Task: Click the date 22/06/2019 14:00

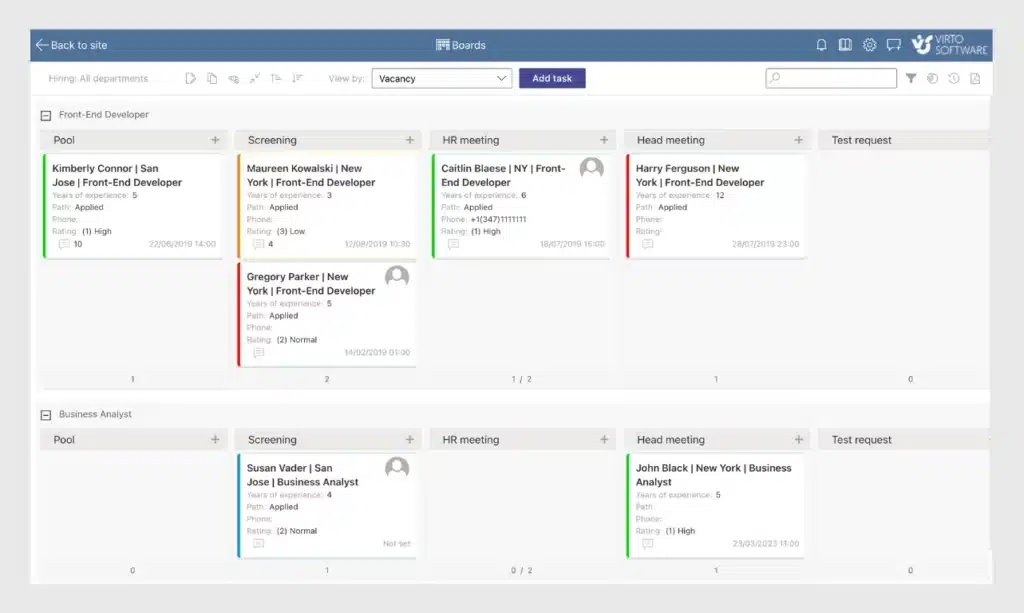Action: (x=182, y=244)
